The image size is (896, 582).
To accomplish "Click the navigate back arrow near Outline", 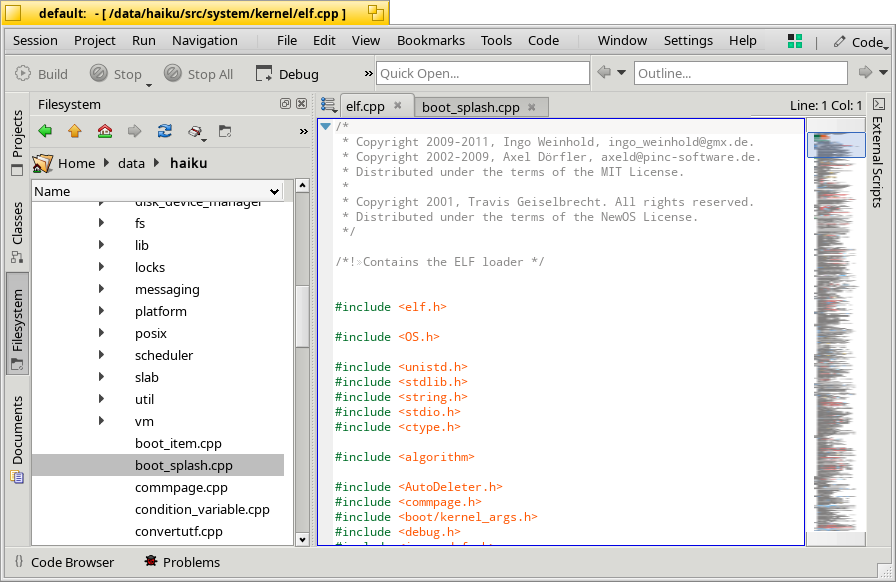I will point(603,72).
